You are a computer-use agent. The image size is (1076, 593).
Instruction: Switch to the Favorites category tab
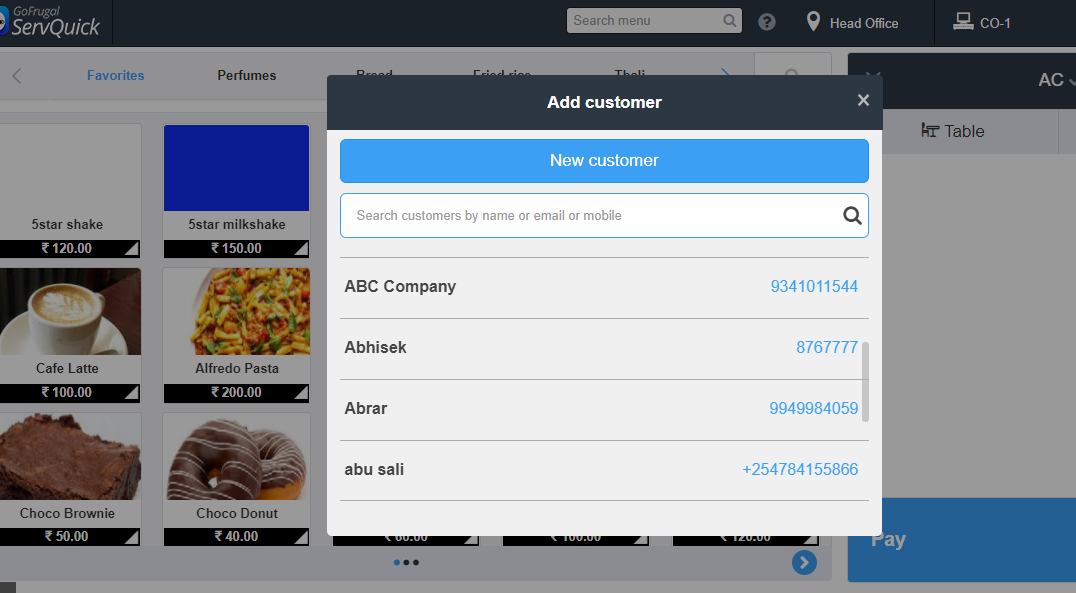[115, 75]
